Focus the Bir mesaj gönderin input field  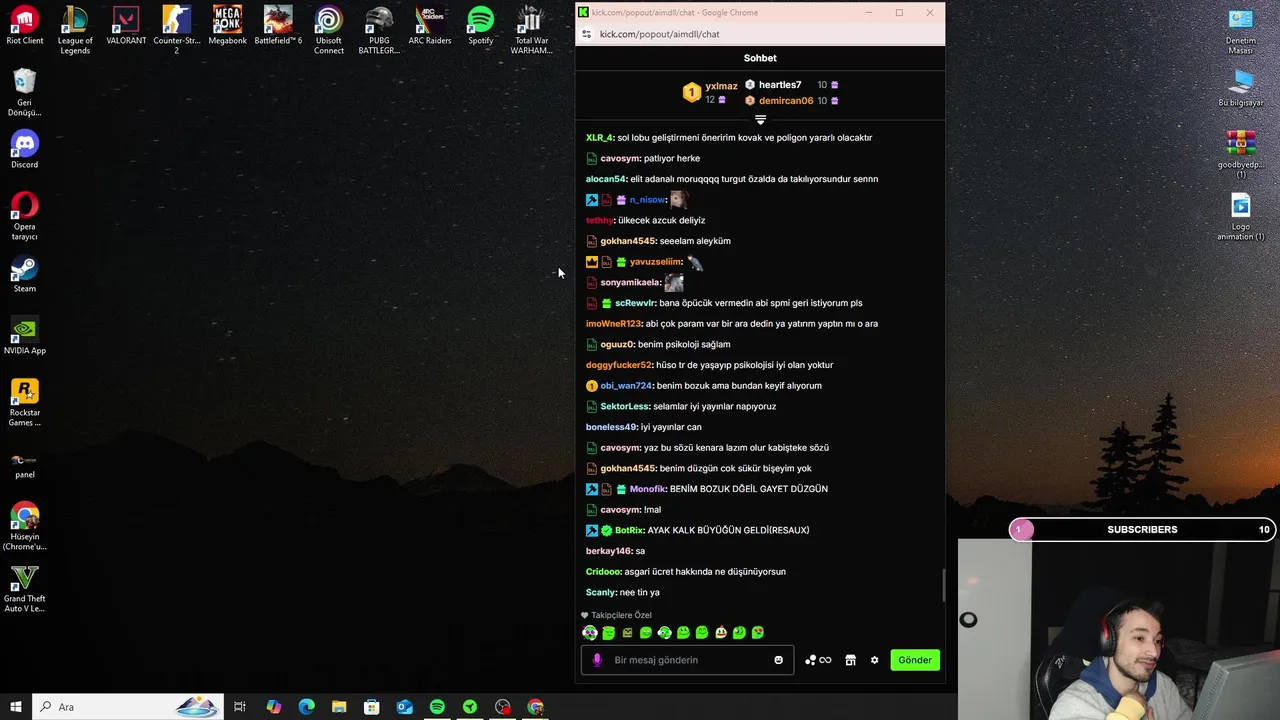[x=688, y=660]
